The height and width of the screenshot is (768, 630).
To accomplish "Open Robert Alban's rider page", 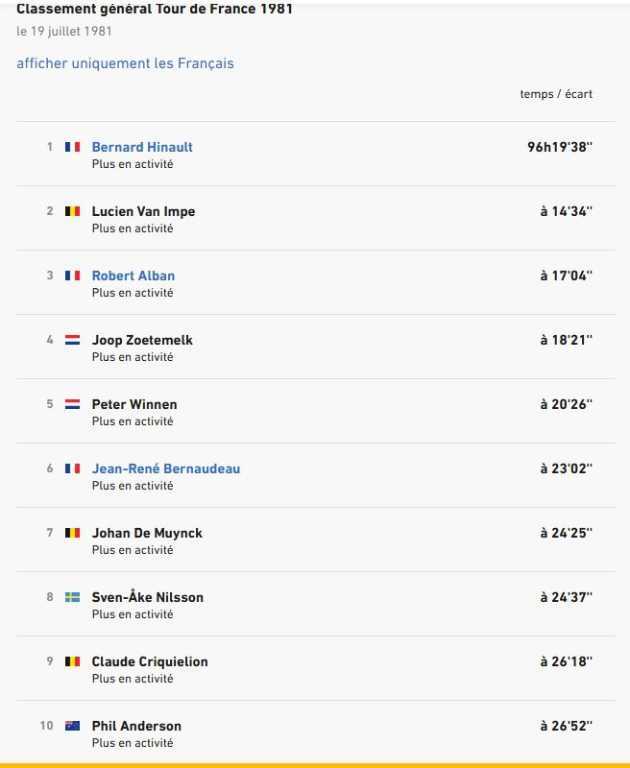I will pyautogui.click(x=133, y=276).
